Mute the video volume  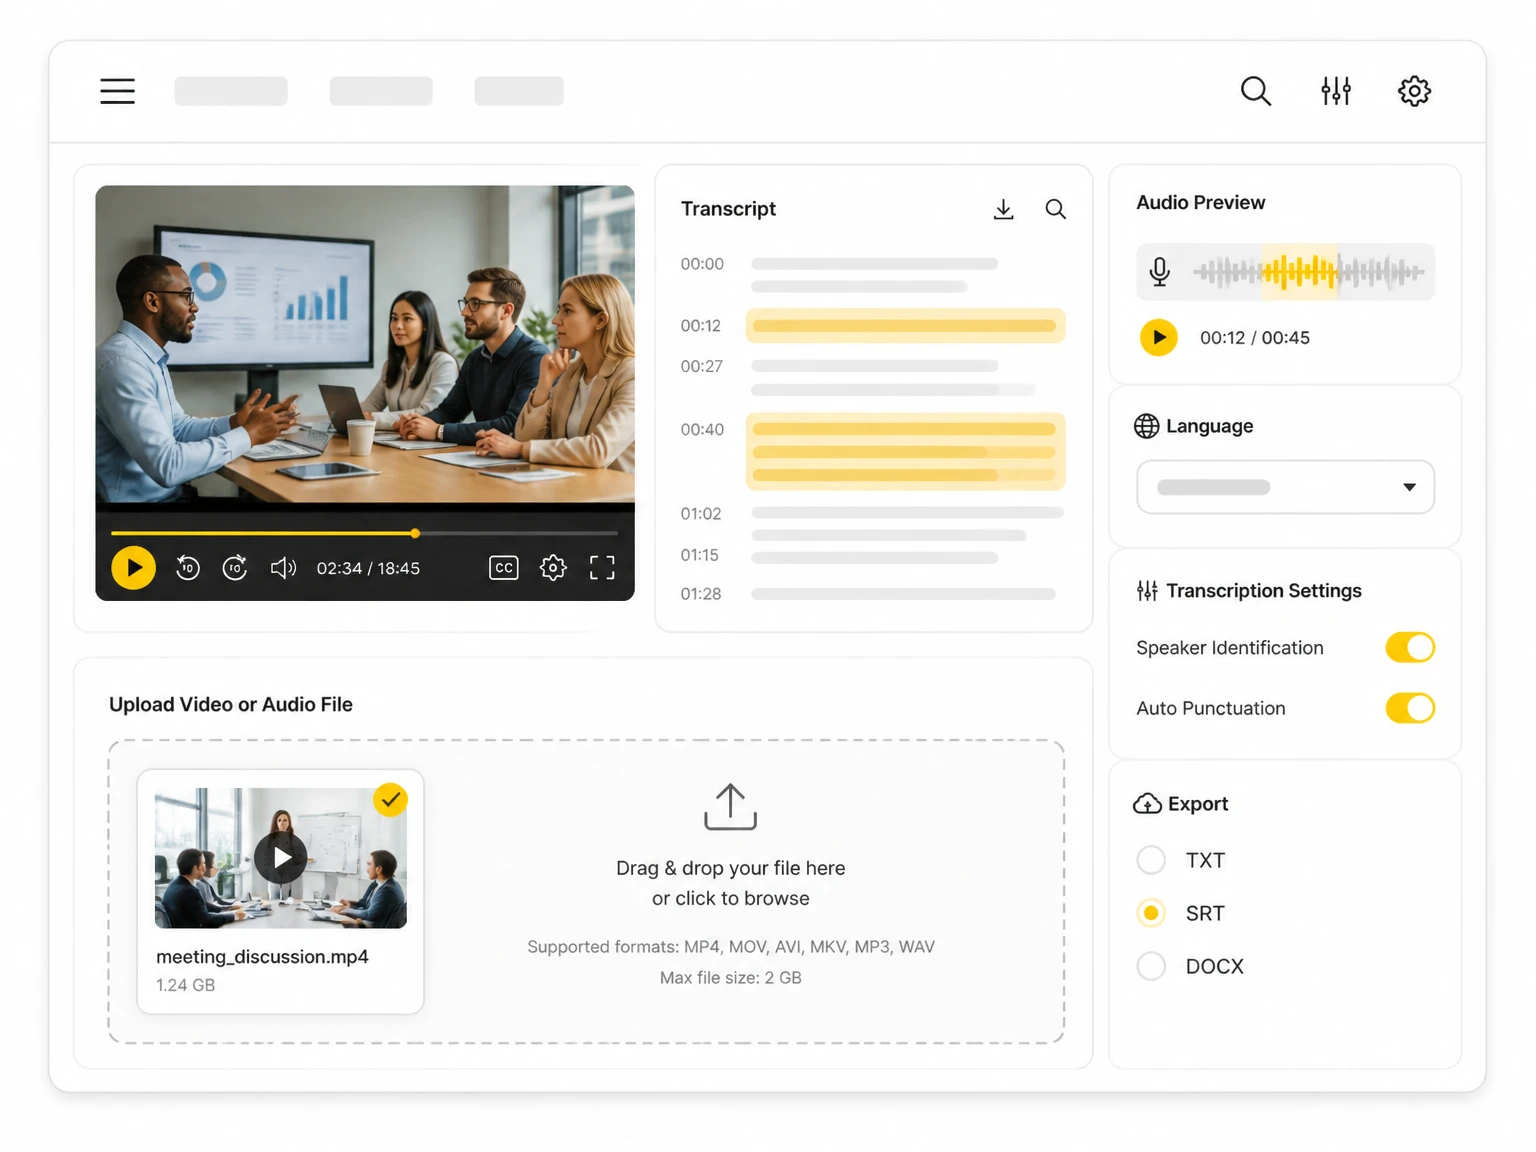pyautogui.click(x=283, y=568)
